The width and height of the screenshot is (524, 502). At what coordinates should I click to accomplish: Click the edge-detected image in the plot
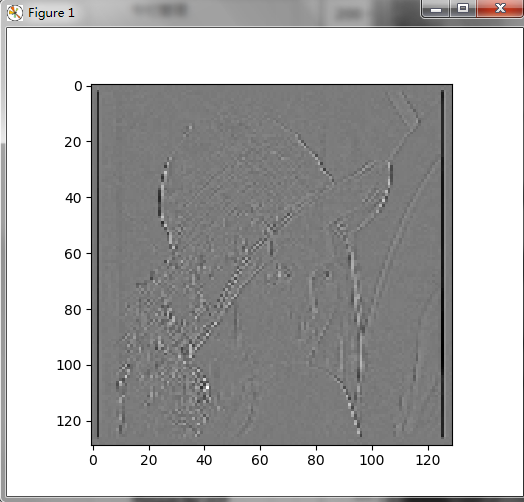[x=272, y=265]
